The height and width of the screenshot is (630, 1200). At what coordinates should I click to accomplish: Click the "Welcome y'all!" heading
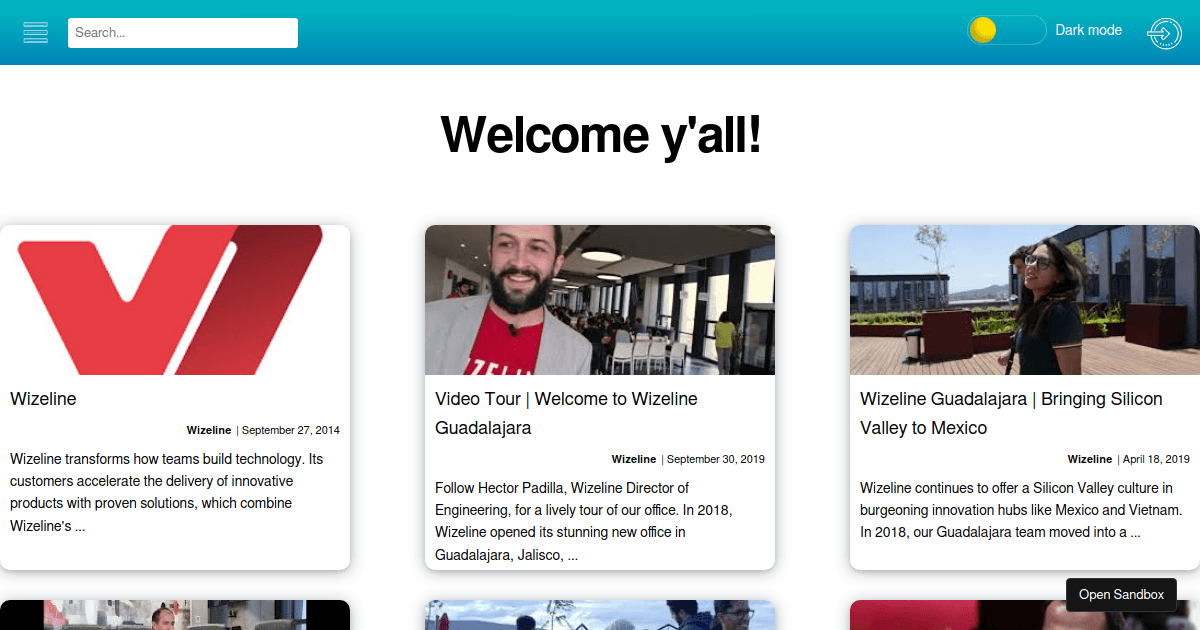pyautogui.click(x=601, y=134)
